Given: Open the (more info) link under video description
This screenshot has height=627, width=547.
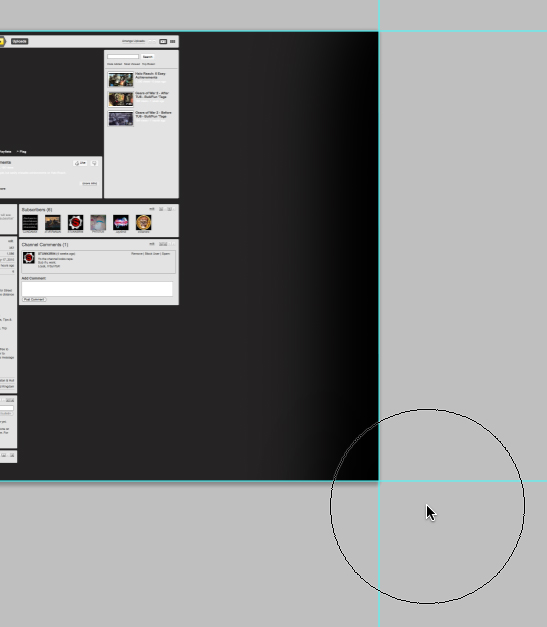Looking at the screenshot, I should pyautogui.click(x=90, y=184).
